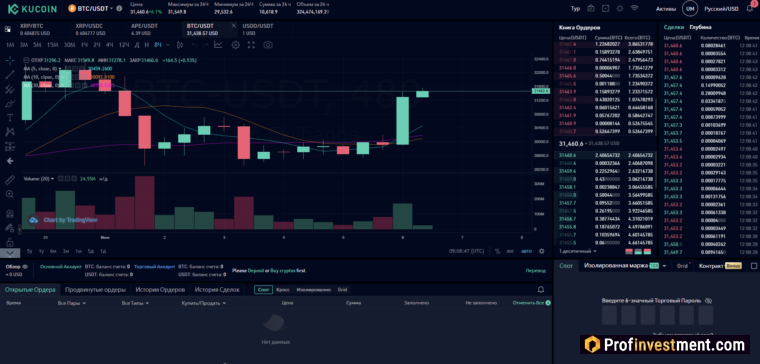Image resolution: width=760 pixels, height=364 pixels.
Task: Show buy orders only in order book
Action: (x=638, y=251)
